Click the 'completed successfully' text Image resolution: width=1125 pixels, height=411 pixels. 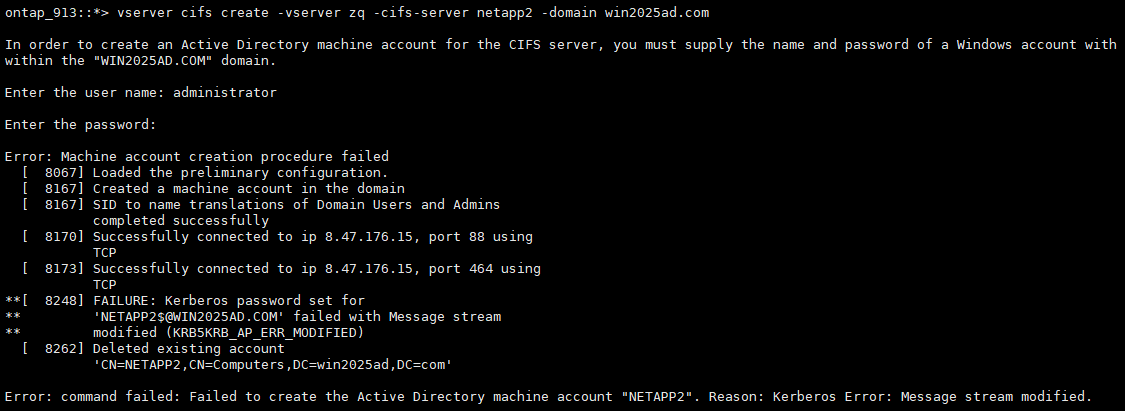(x=181, y=220)
